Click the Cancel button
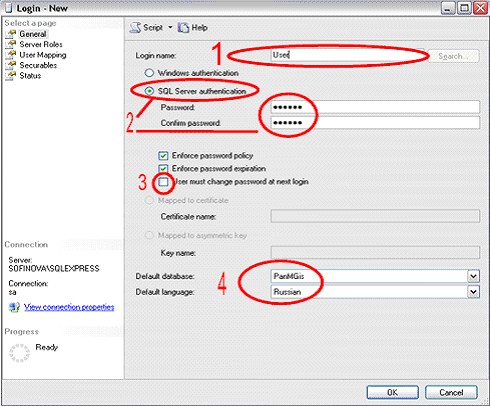490x406 pixels. click(x=451, y=392)
